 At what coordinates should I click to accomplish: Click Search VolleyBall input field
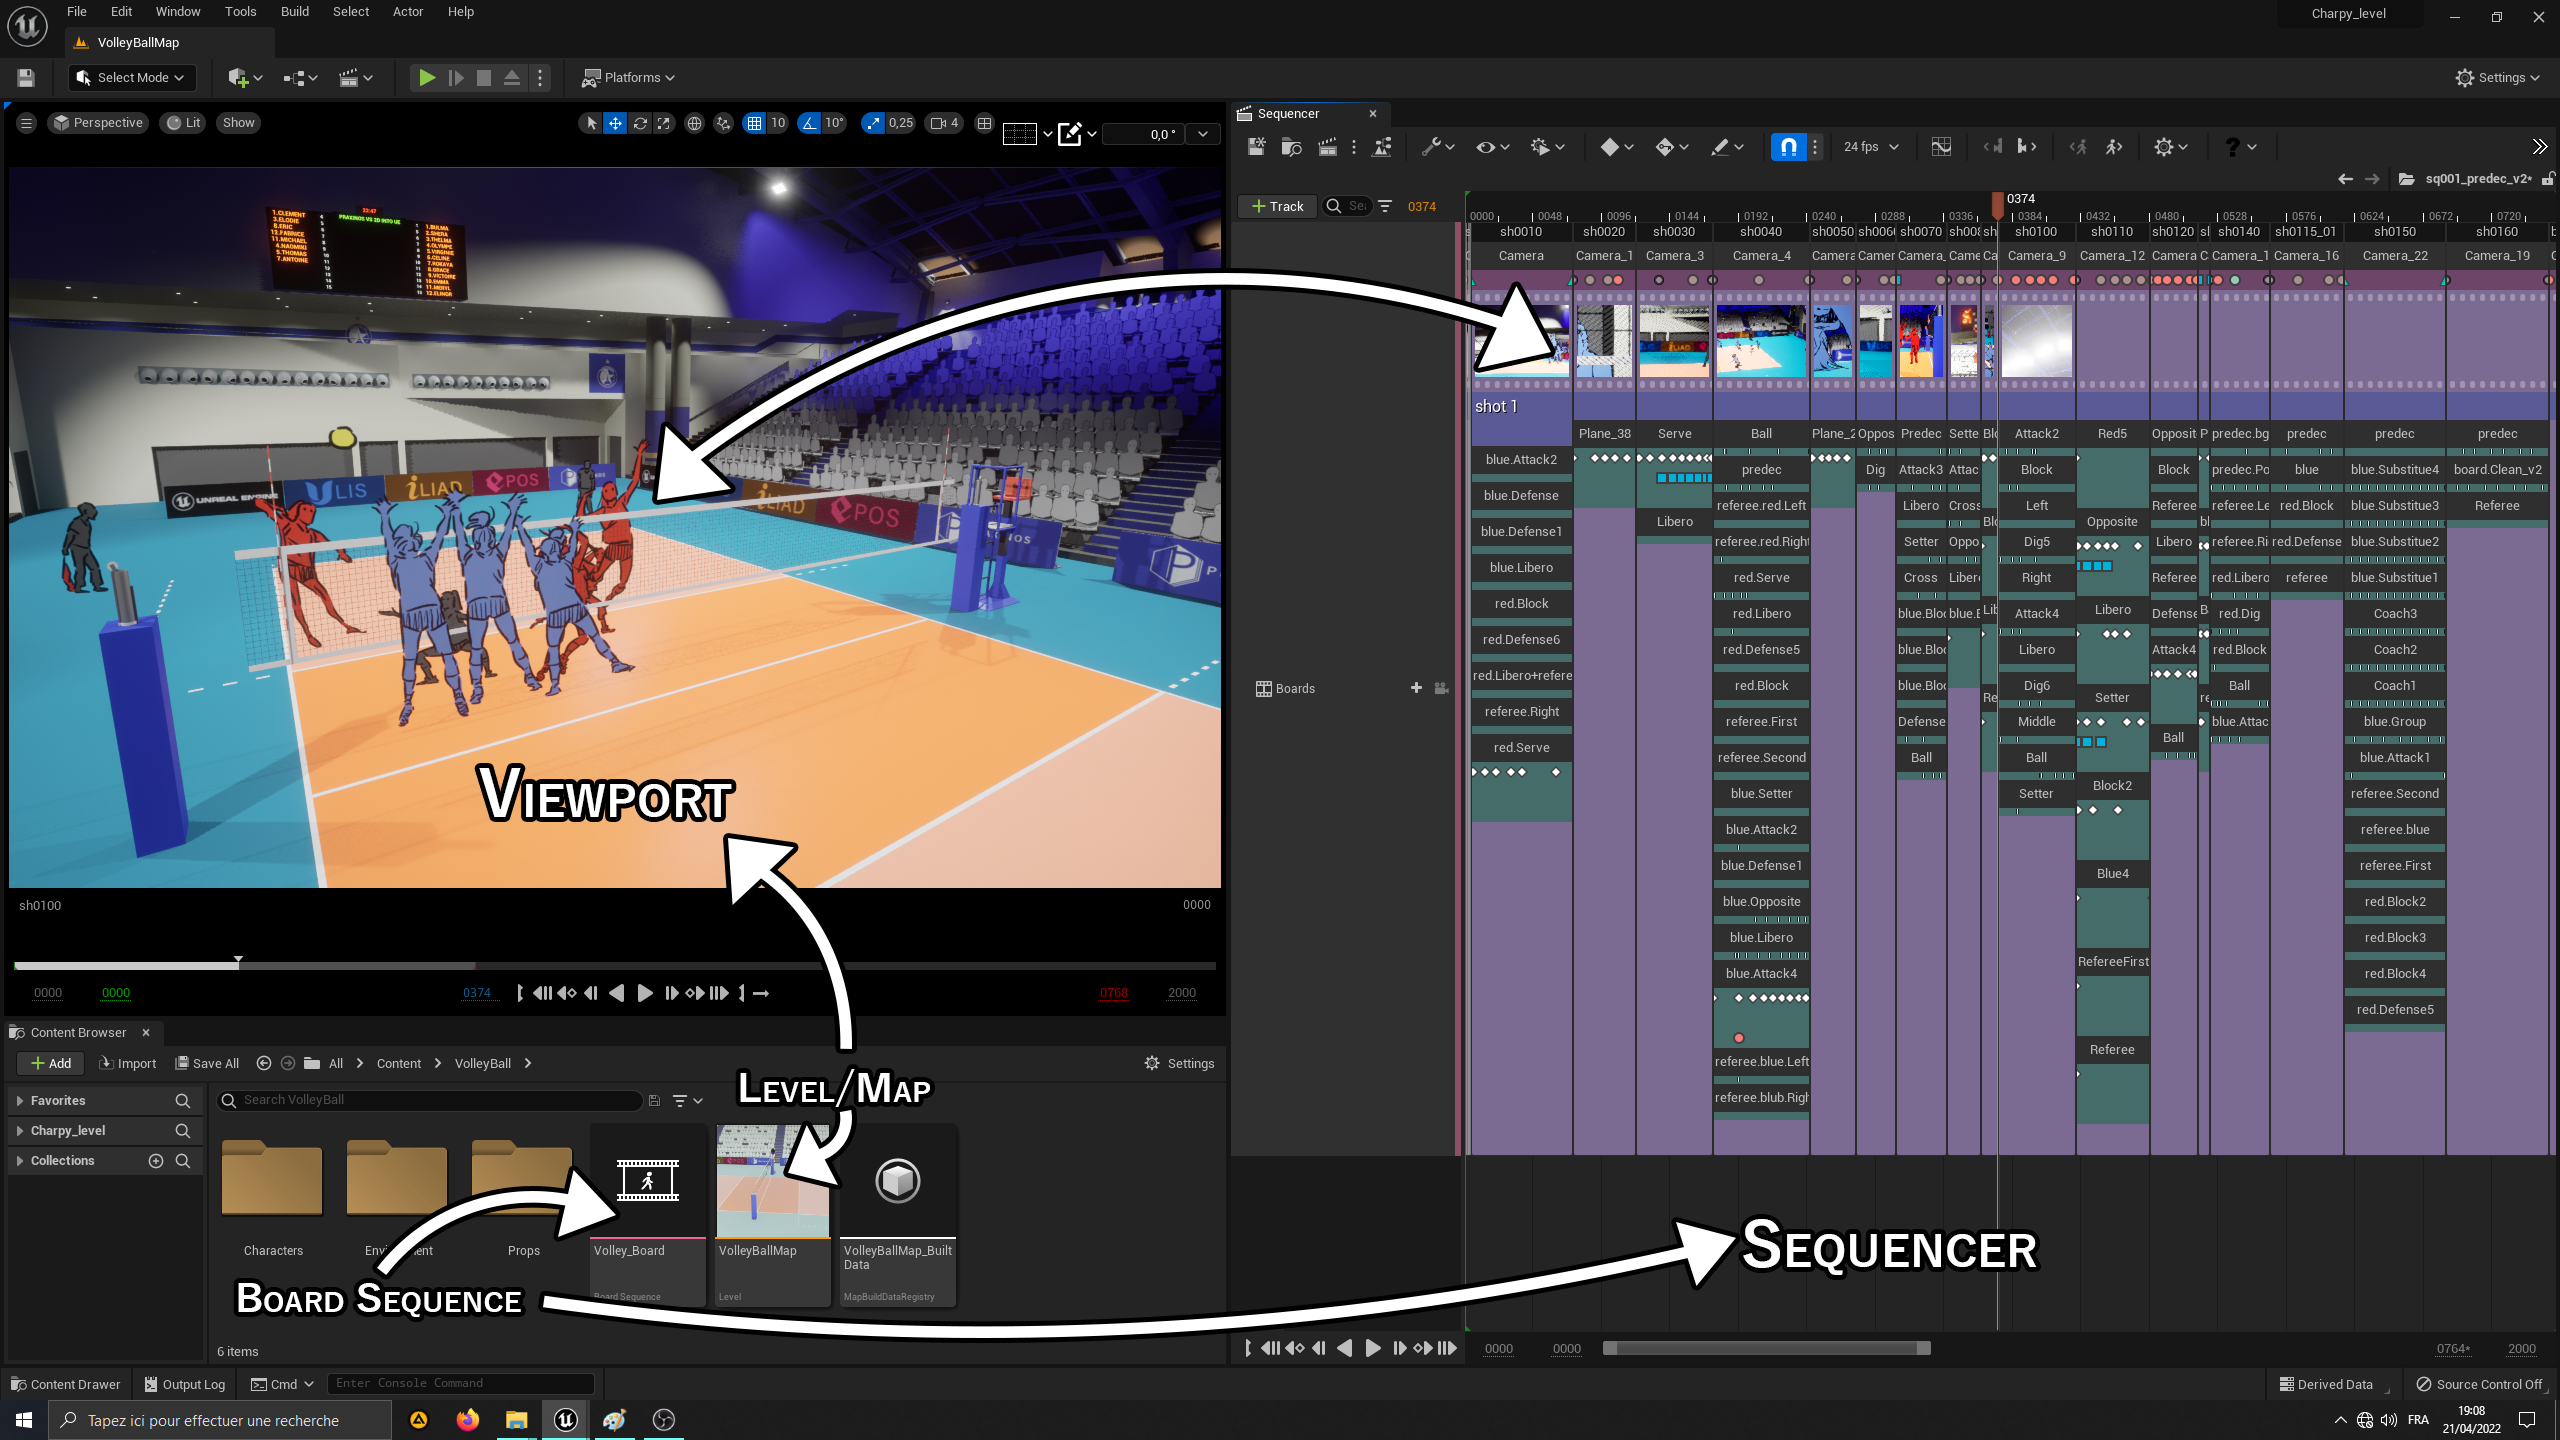click(430, 1101)
